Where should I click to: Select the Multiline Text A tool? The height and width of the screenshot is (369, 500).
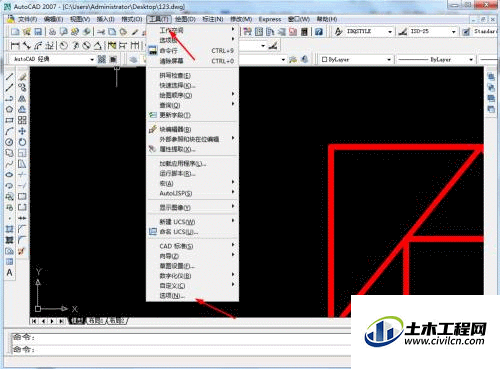[9, 273]
